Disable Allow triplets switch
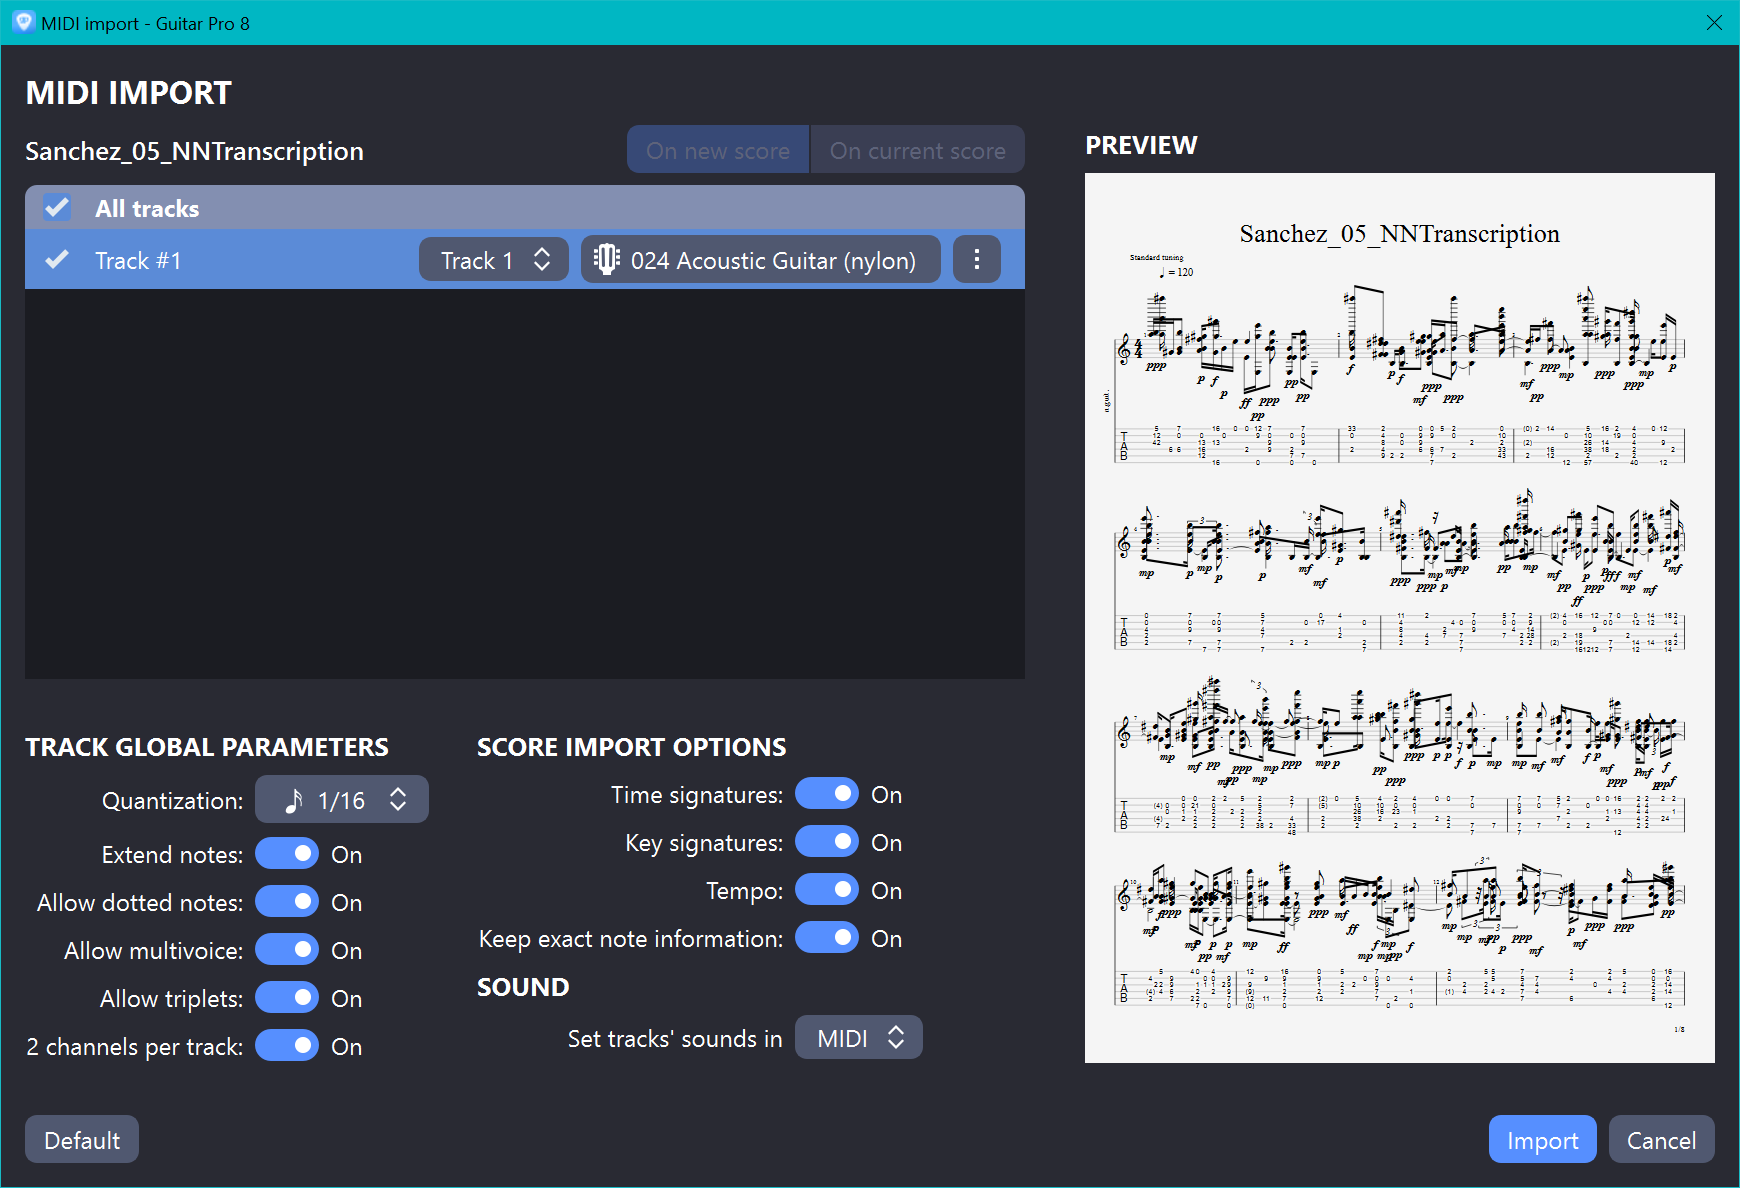1740x1188 pixels. coord(287,998)
